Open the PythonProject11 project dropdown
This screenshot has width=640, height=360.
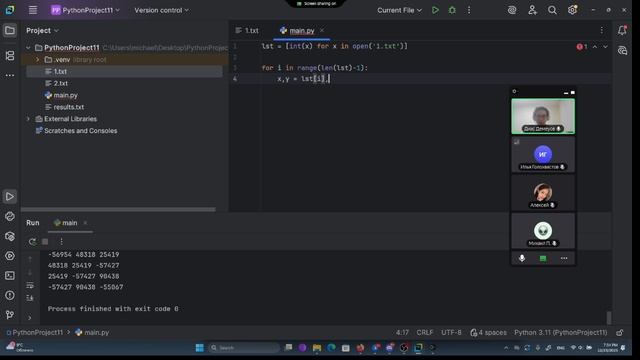pyautogui.click(x=85, y=10)
